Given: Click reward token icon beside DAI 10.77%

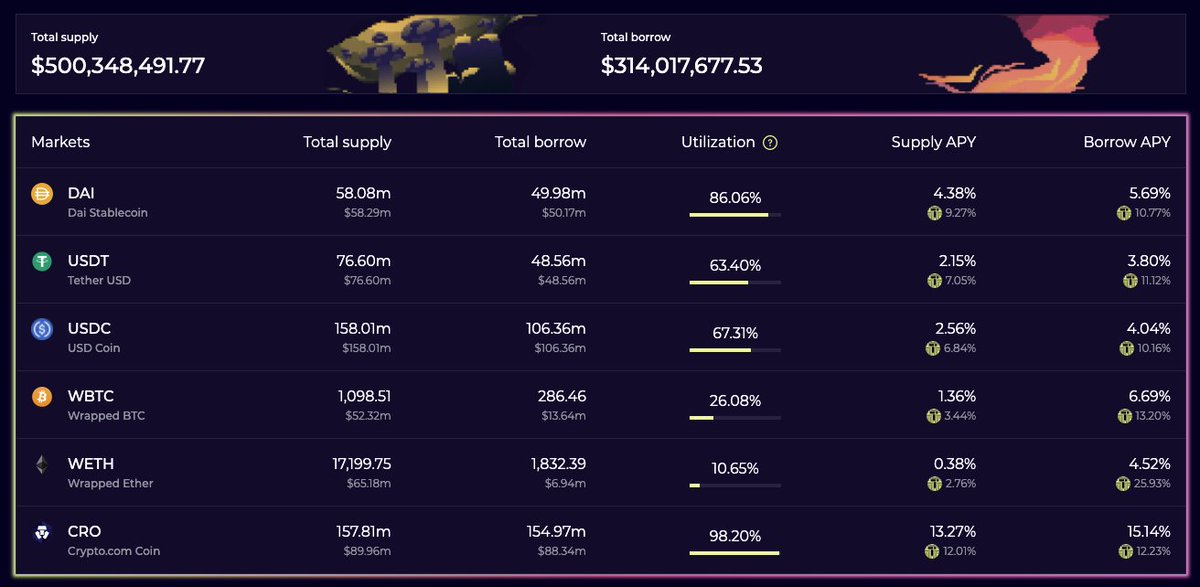Looking at the screenshot, I should [x=1124, y=213].
